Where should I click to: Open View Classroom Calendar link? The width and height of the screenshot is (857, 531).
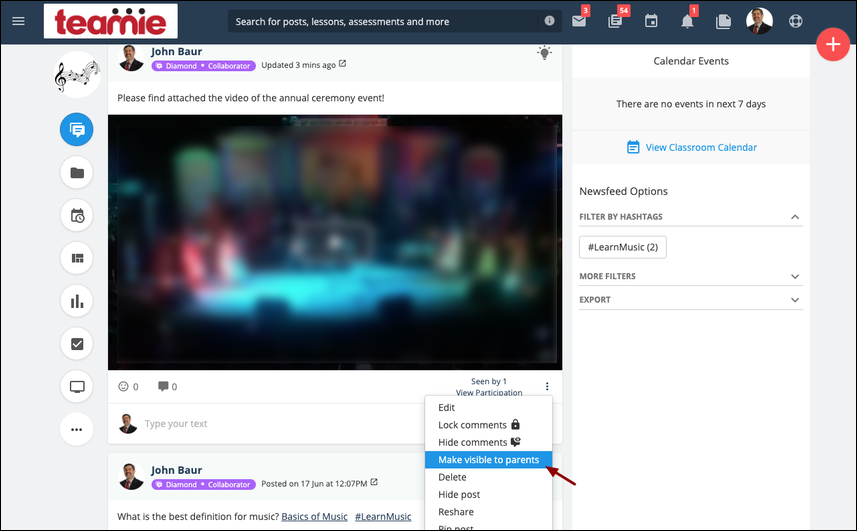(x=691, y=148)
